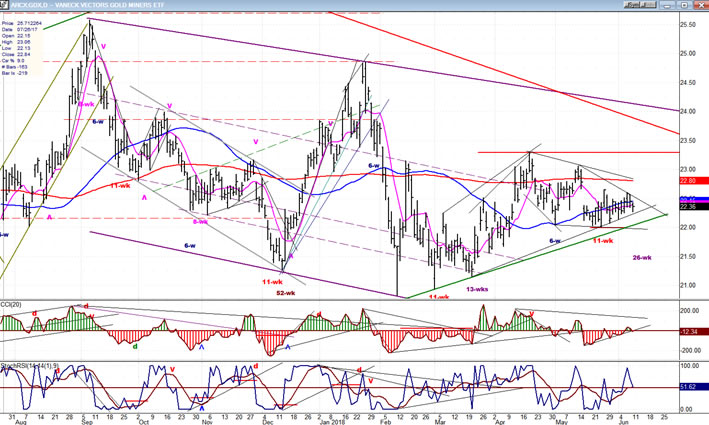Click the 26-wk cycle label
The width and height of the screenshot is (709, 425).
[644, 258]
